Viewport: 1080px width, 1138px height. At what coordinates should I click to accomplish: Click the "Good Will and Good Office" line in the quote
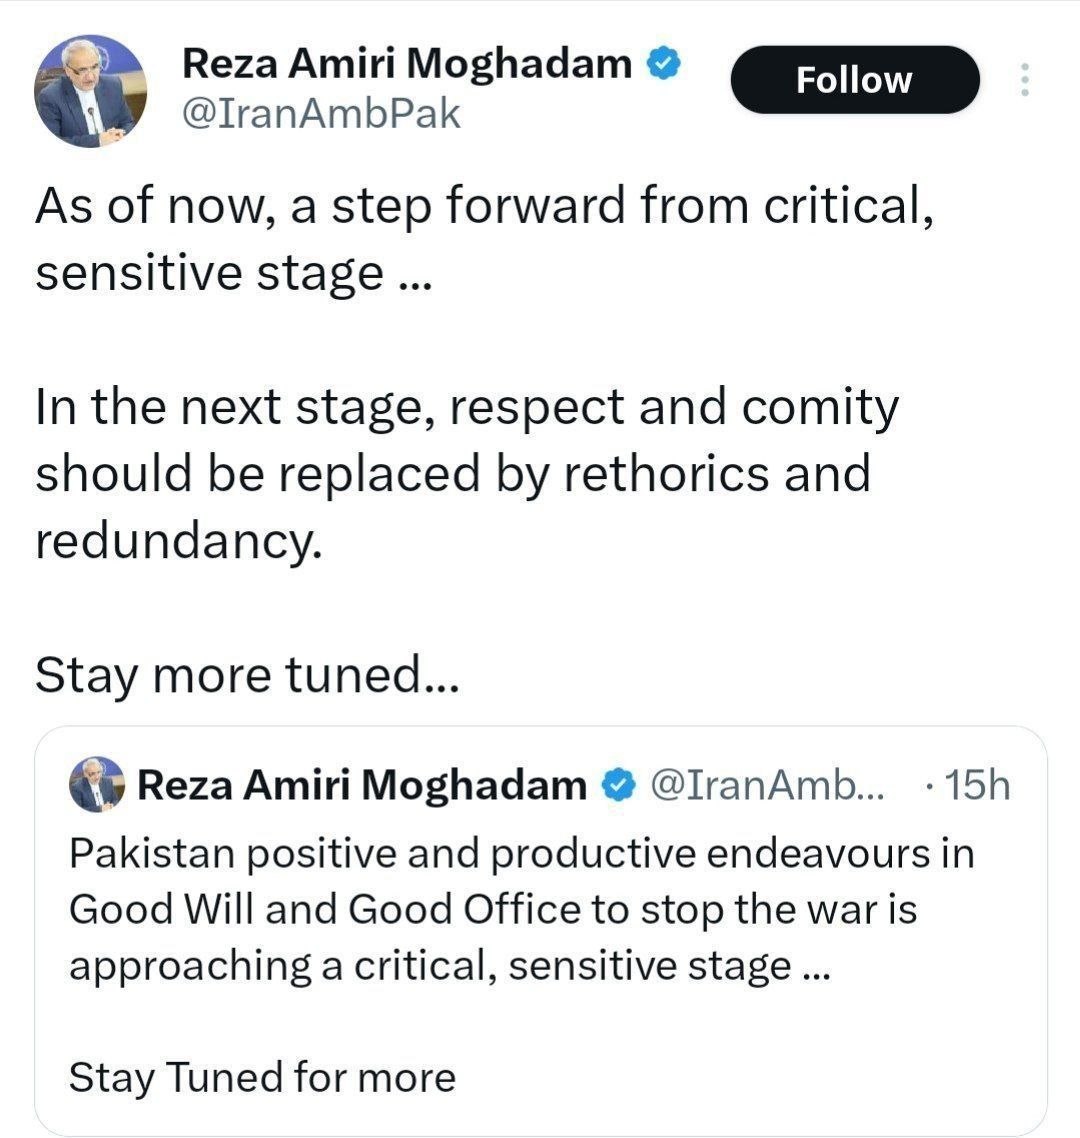(492, 910)
